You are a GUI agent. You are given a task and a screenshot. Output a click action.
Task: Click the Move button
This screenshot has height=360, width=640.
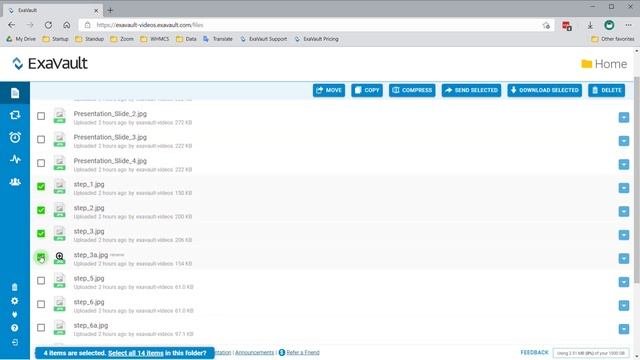[x=329, y=90]
